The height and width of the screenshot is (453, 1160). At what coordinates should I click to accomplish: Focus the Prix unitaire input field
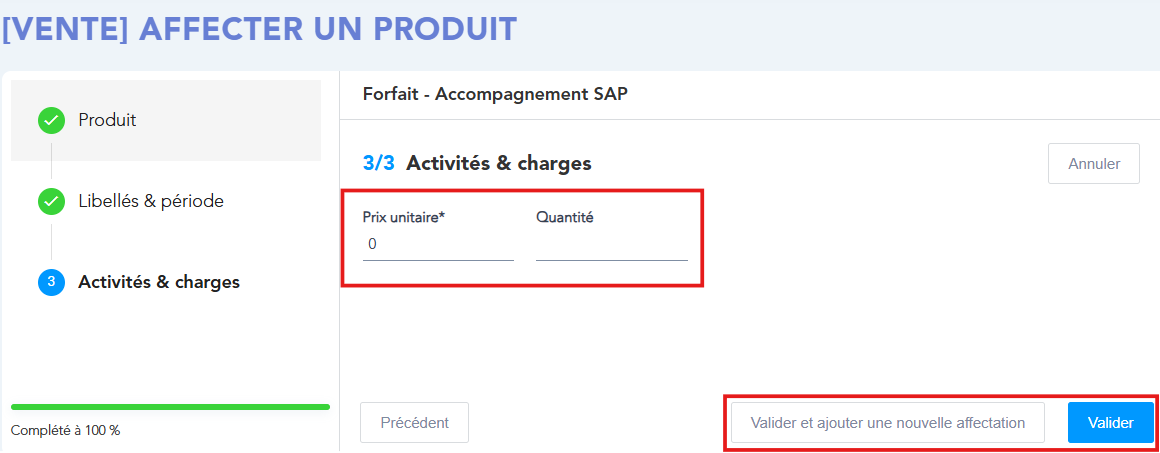click(x=438, y=245)
